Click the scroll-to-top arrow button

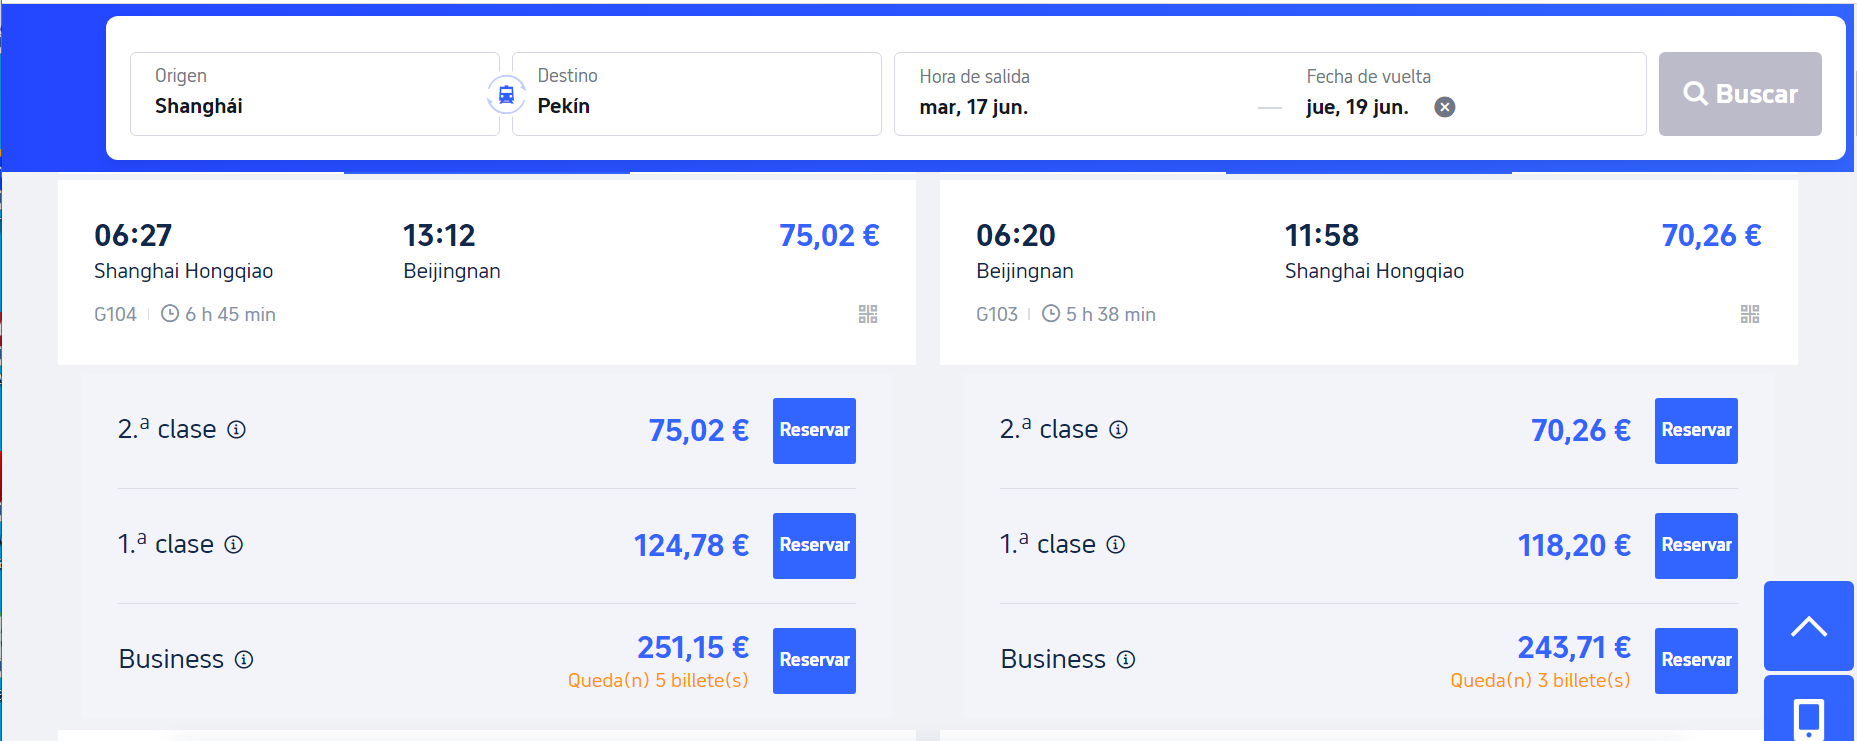pos(1808,626)
